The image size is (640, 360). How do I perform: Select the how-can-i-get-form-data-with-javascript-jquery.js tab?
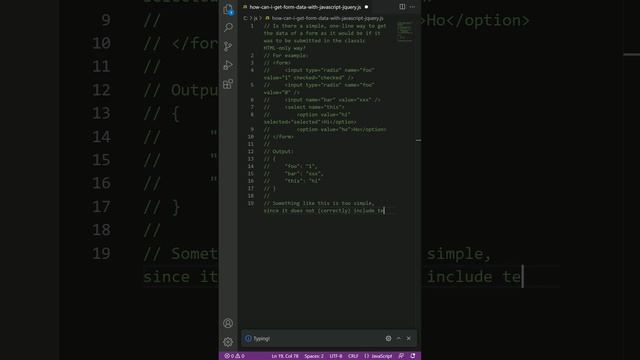click(x=305, y=7)
